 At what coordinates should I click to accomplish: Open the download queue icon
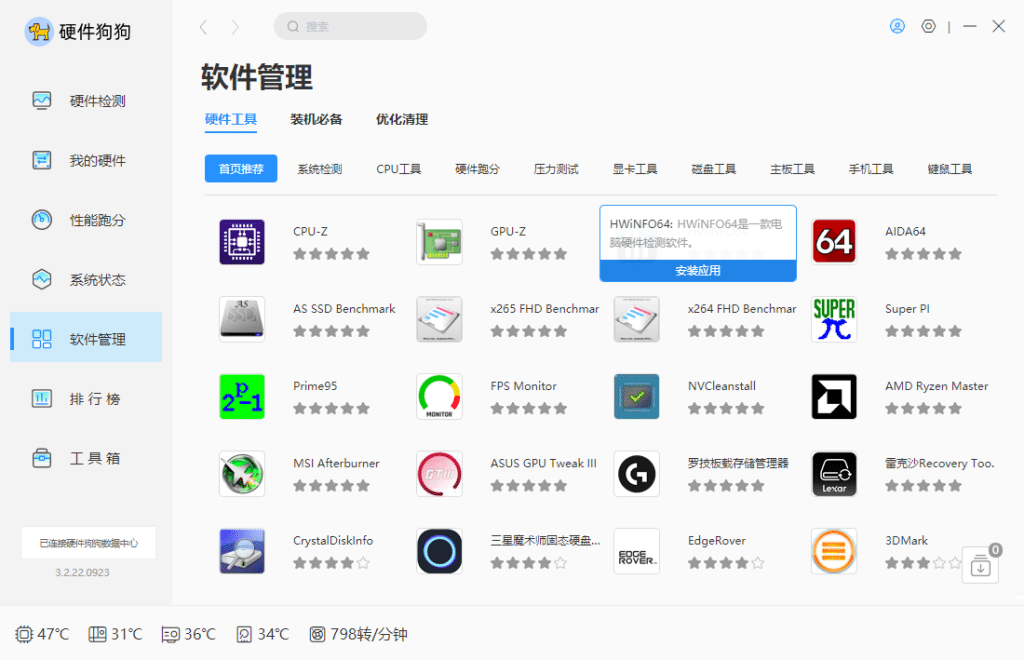pos(980,565)
